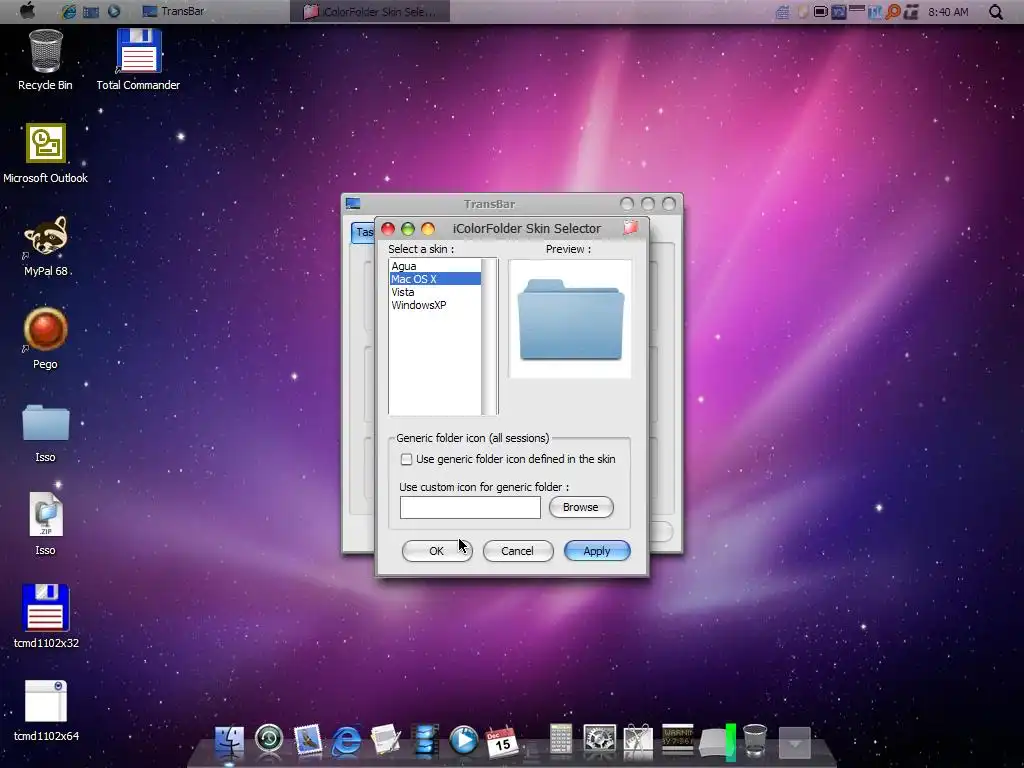
Task: Click the 8:40 AM clock in menu bar
Action: pos(948,12)
